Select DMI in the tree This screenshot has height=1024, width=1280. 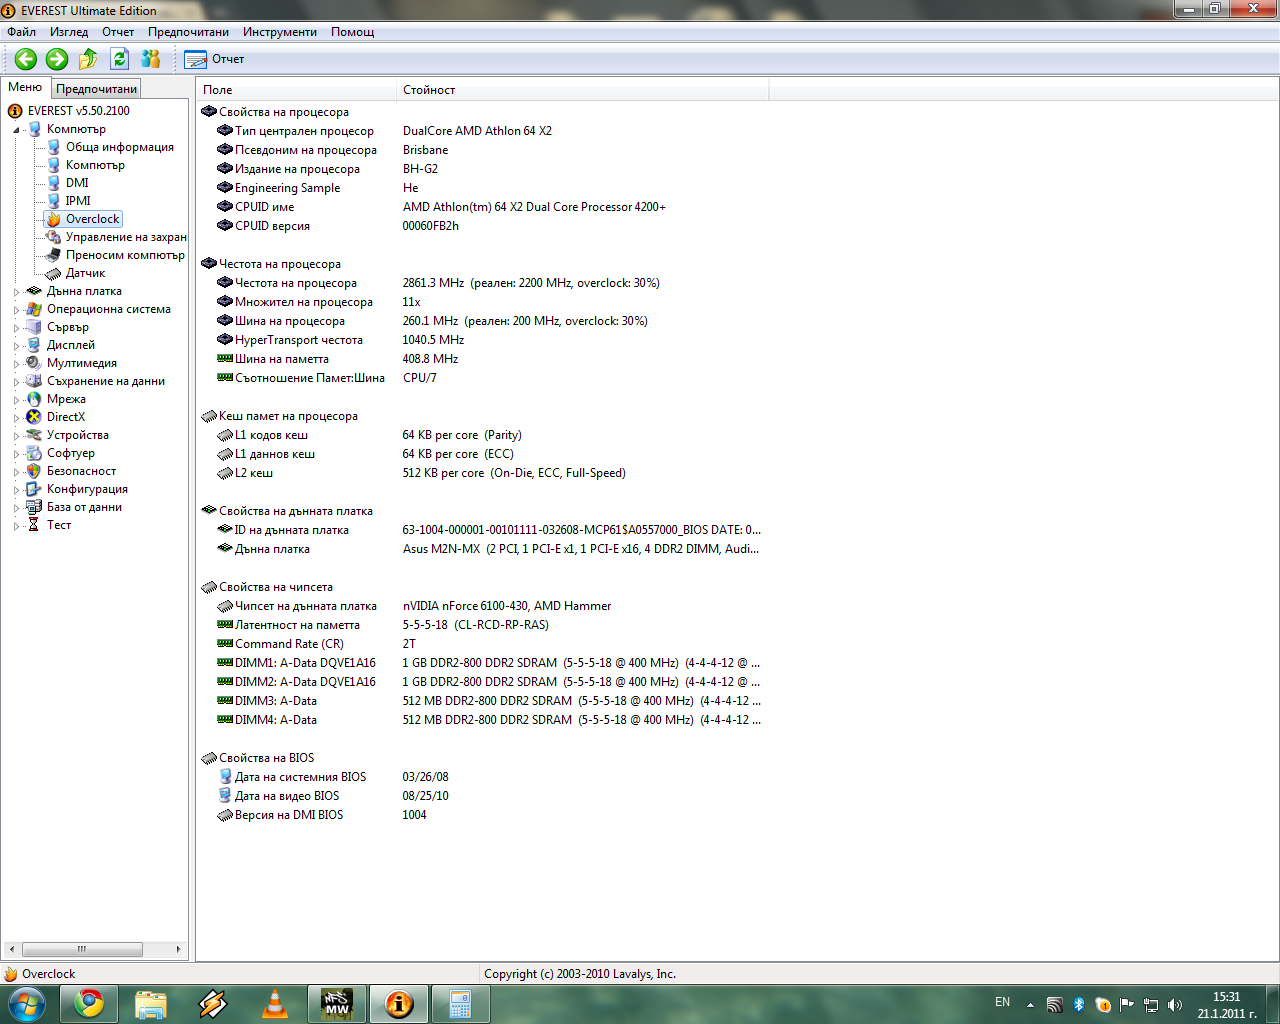tap(77, 183)
